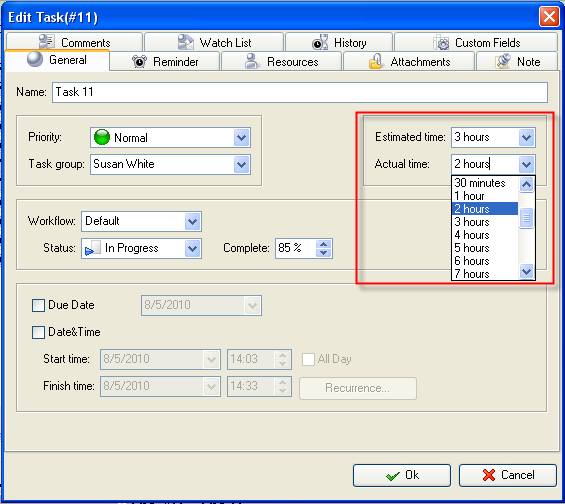
Task: Switch to the Watch List tab
Action: 214,42
